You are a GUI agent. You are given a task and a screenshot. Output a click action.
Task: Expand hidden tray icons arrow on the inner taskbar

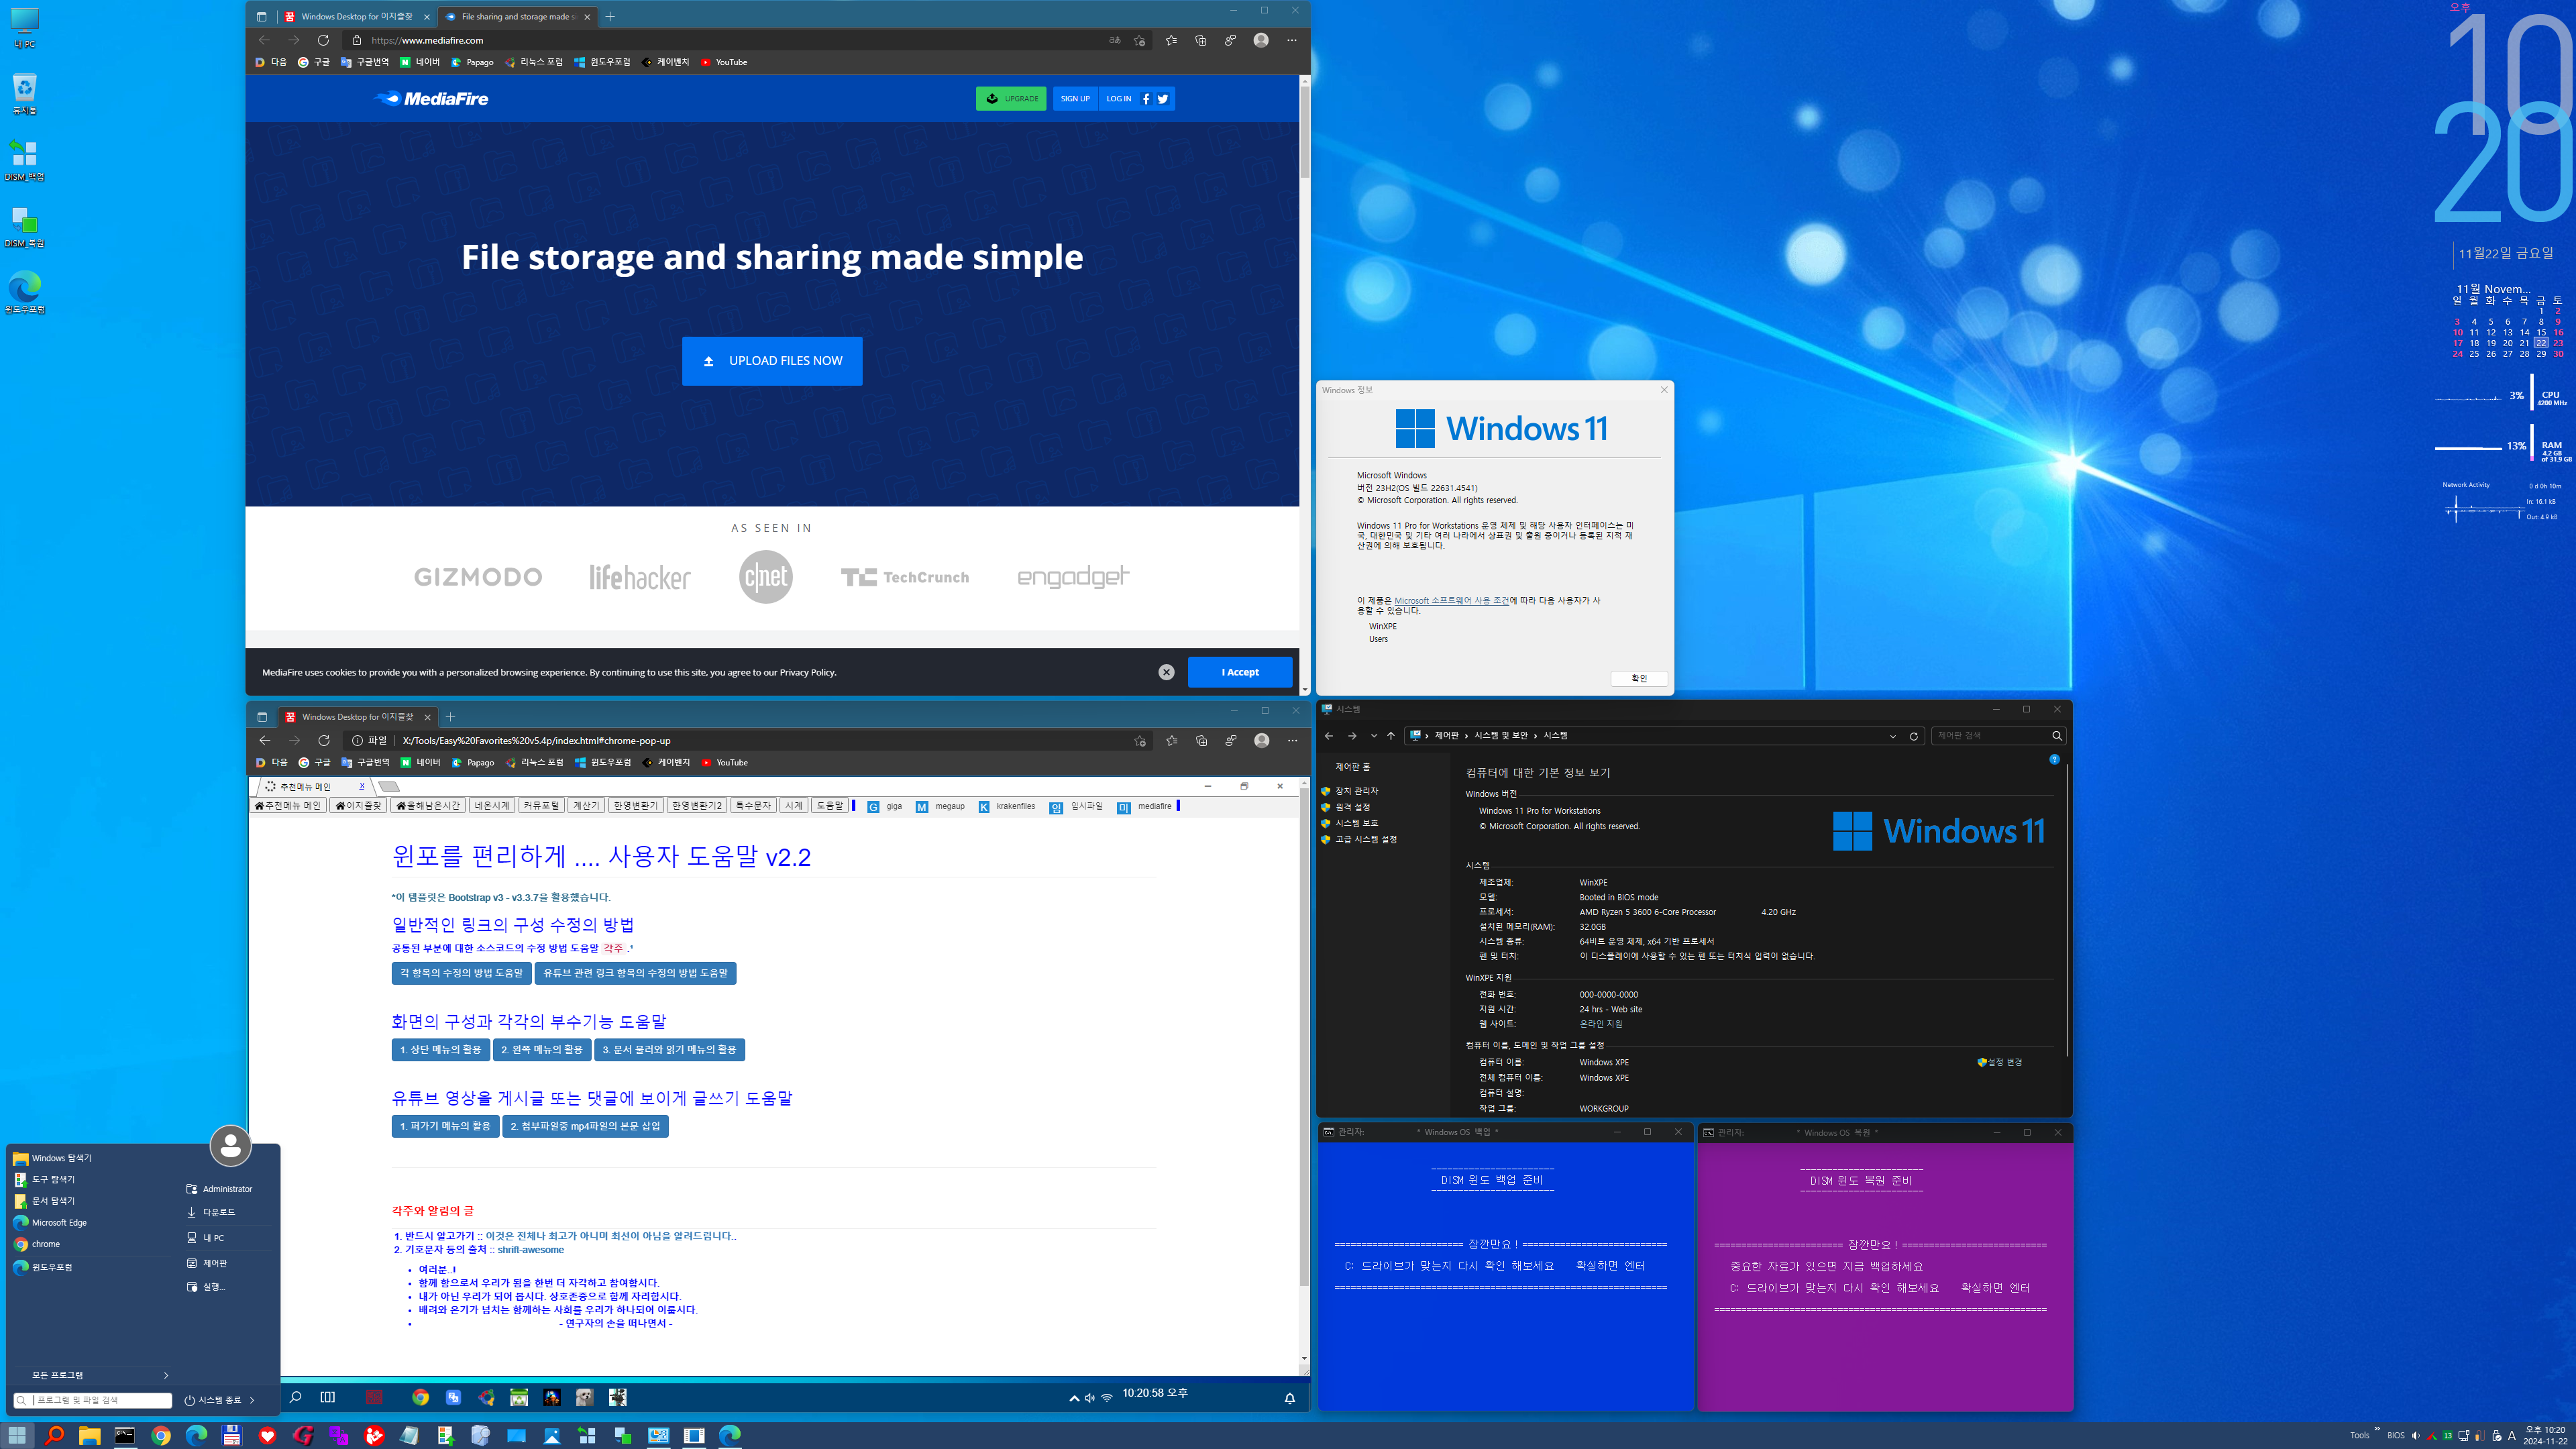(1074, 1398)
